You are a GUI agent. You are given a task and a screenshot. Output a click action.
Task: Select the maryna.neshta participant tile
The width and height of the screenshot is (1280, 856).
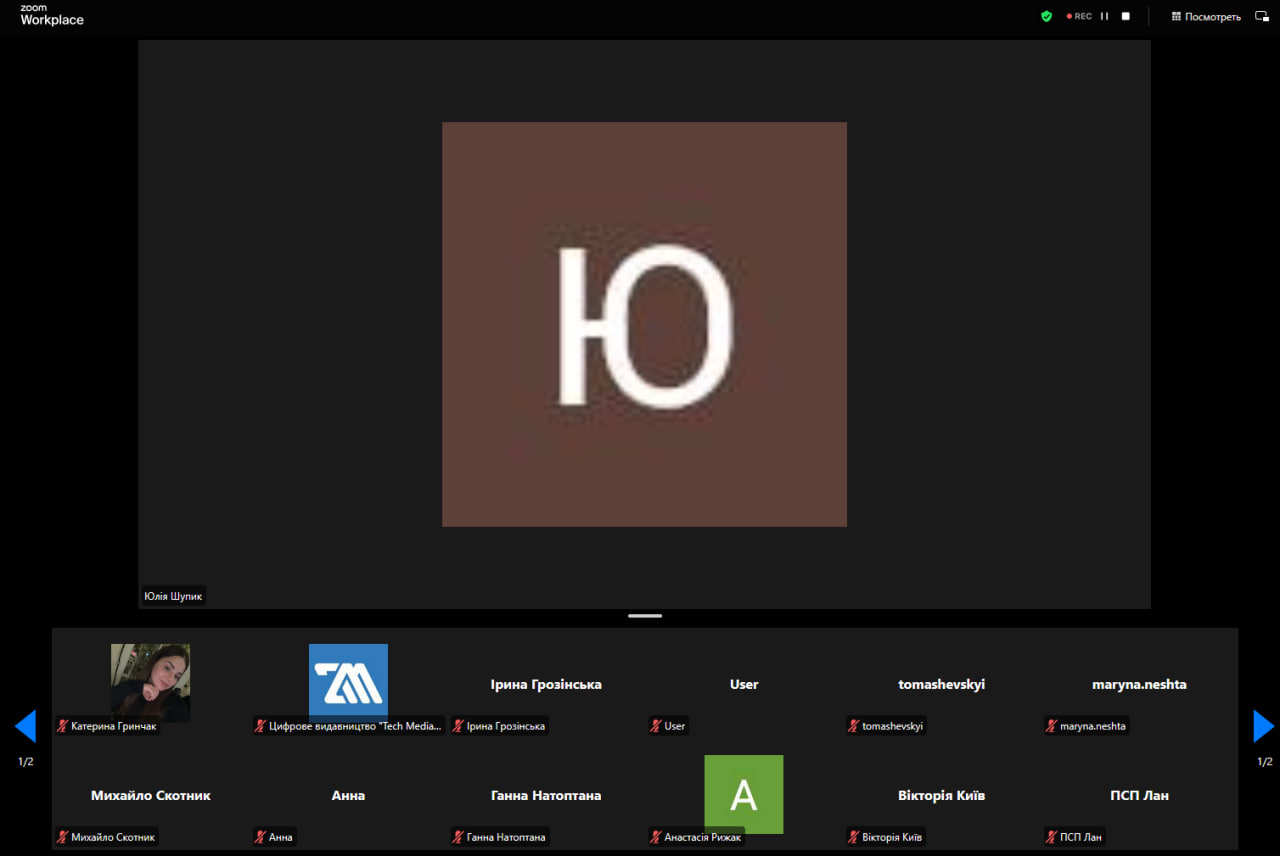pos(1139,685)
